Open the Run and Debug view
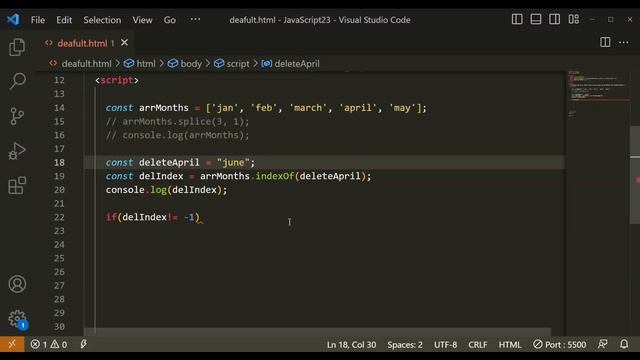 click(x=17, y=151)
